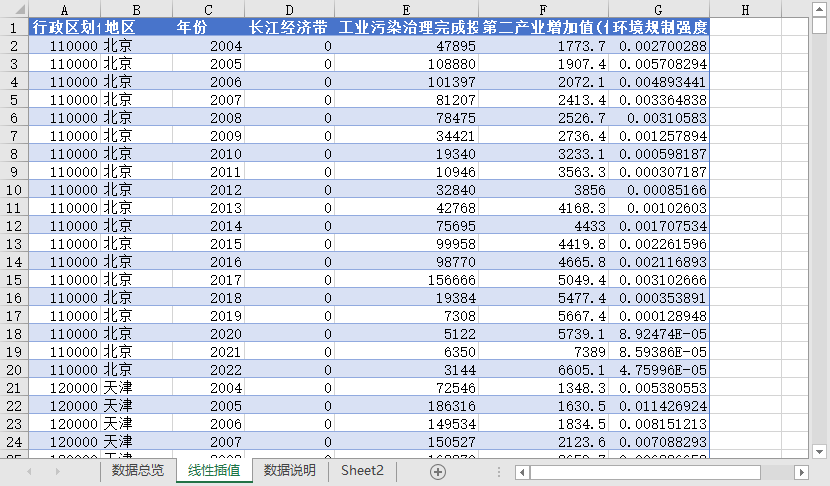Image resolution: width=830 pixels, height=486 pixels.
Task: Select column H header
Action: coord(745,10)
